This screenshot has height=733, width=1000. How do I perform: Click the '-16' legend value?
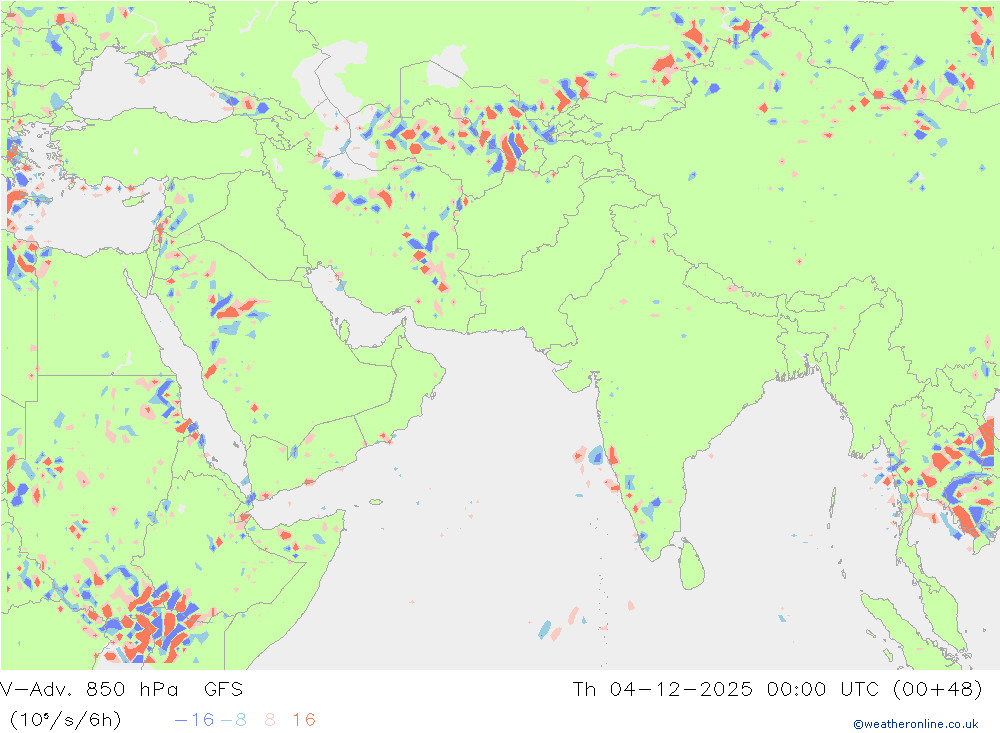[x=195, y=720]
